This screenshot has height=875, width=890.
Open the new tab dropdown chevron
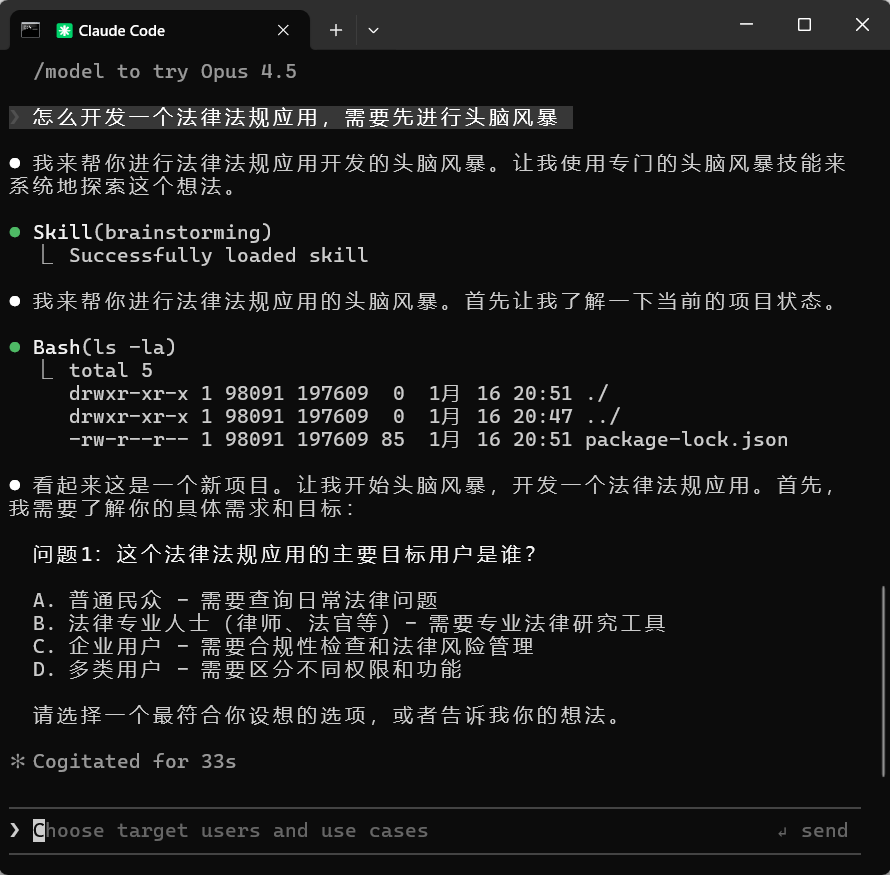(x=372, y=30)
